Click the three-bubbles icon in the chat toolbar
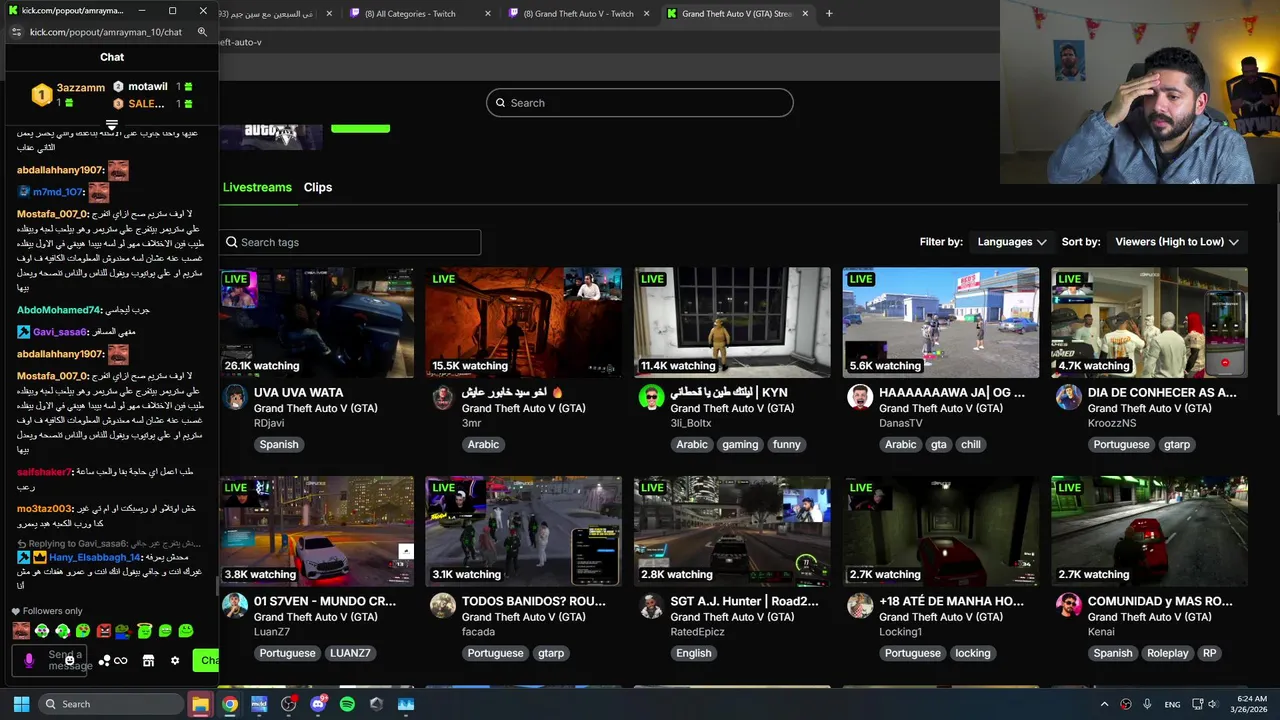Image resolution: width=1280 pixels, height=720 pixels. [x=104, y=660]
